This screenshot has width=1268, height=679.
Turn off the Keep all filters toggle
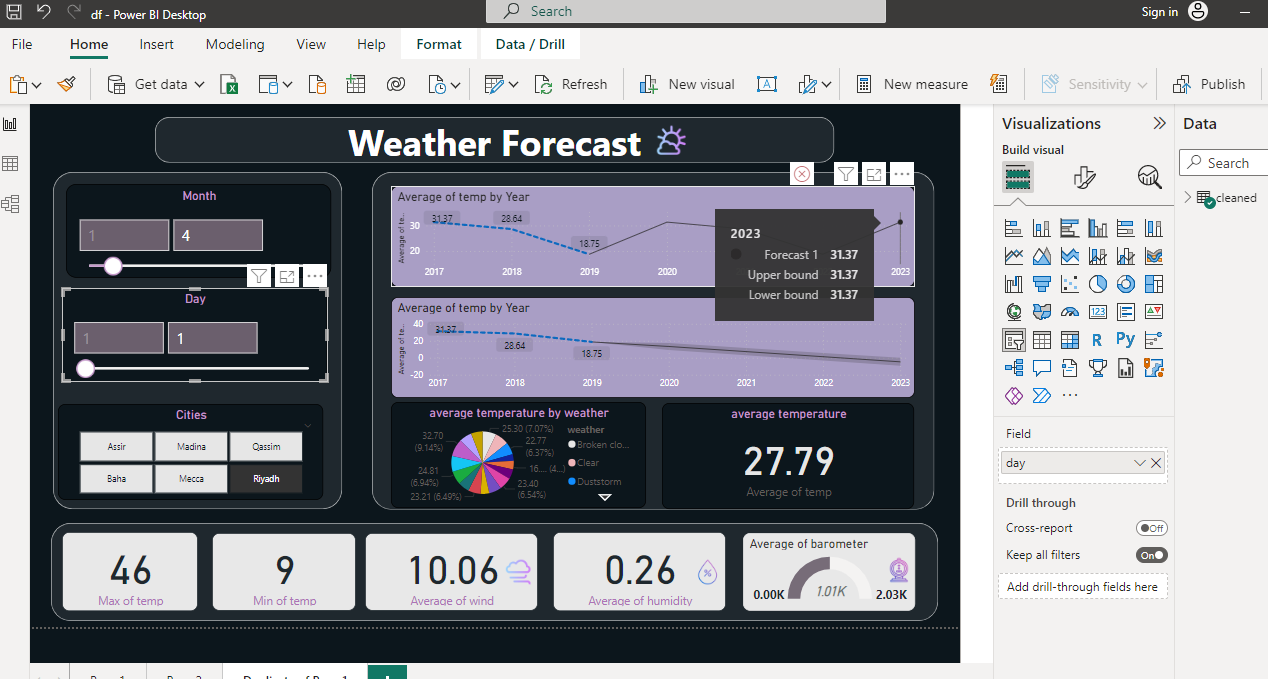click(x=1151, y=554)
